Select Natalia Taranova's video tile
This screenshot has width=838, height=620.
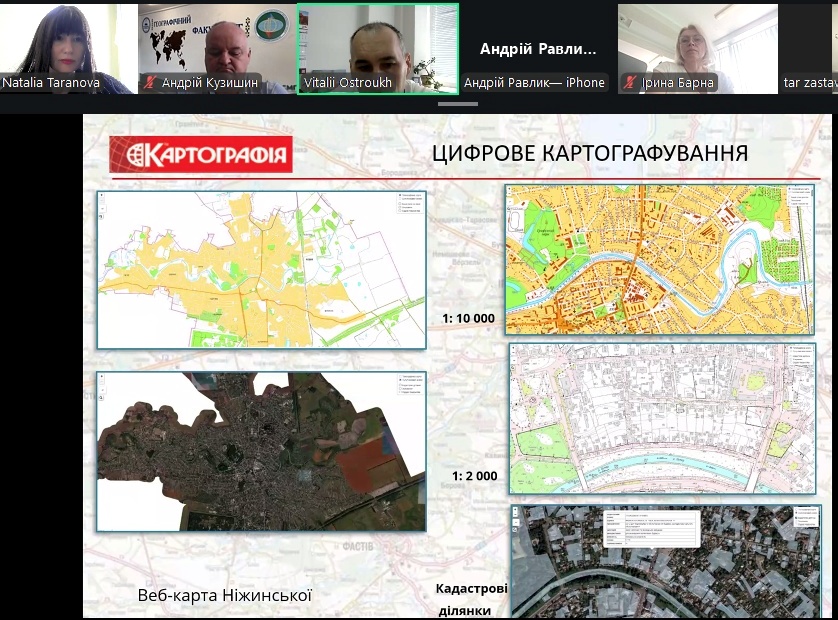pos(68,49)
